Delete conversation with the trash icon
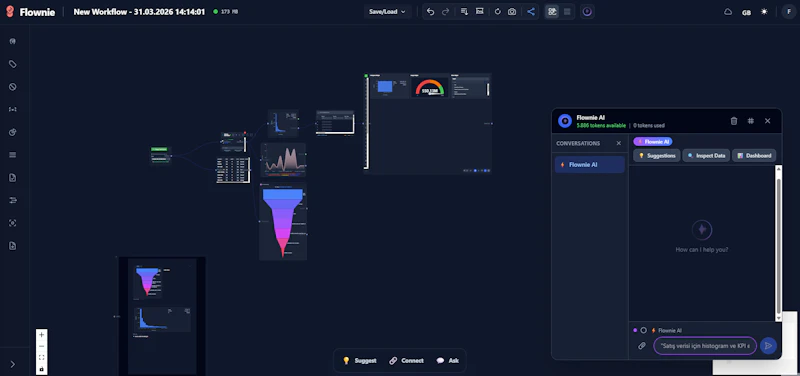Image resolution: width=800 pixels, height=376 pixels. click(x=734, y=121)
